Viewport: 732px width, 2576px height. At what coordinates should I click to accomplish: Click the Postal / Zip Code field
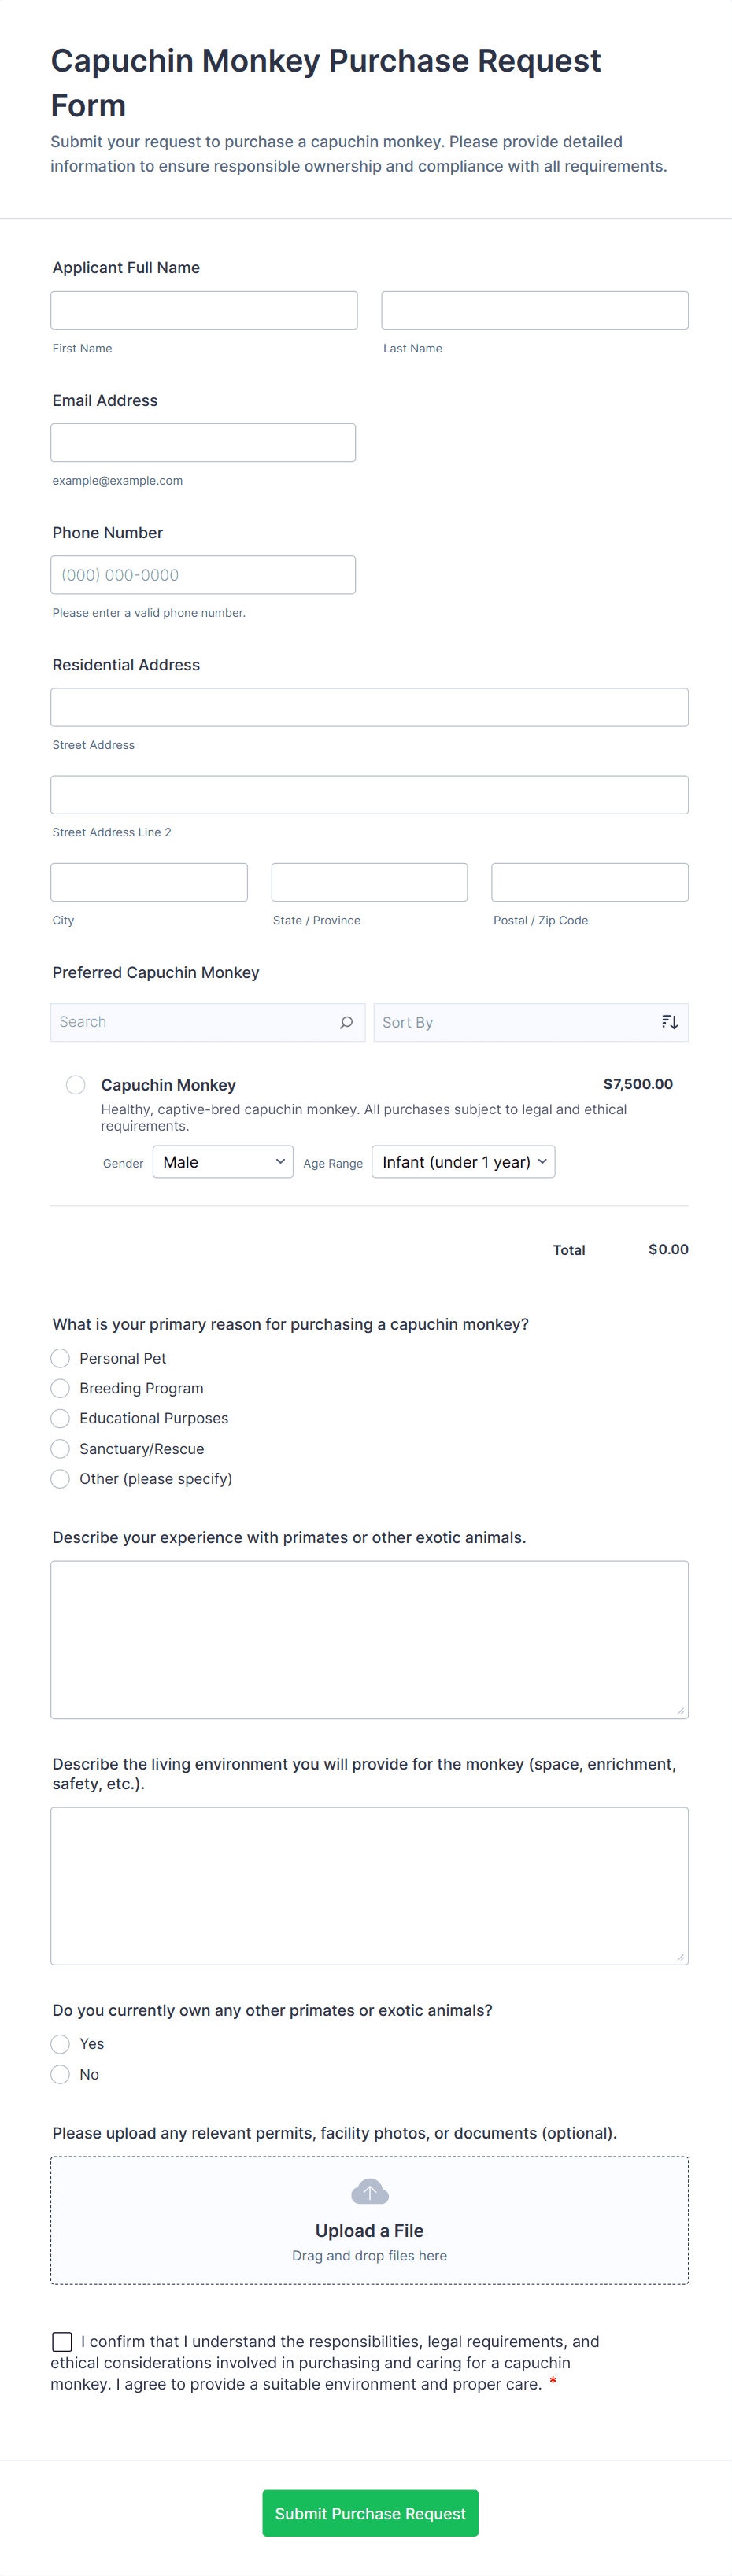589,882
